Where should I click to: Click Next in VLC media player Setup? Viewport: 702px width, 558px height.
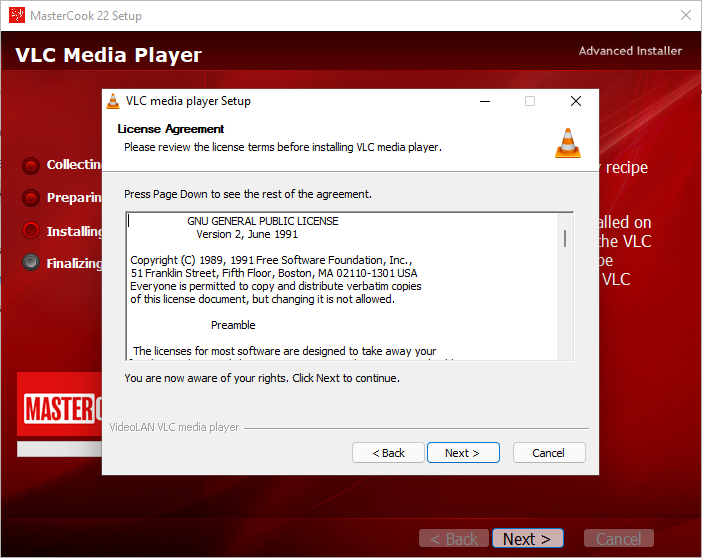(x=463, y=453)
